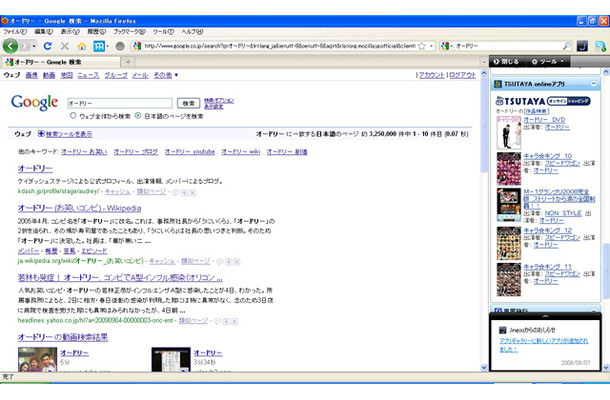Viewport: 610px width, 400px height.
Task: Click the black 'J' toolbar icon
Action: point(582,46)
